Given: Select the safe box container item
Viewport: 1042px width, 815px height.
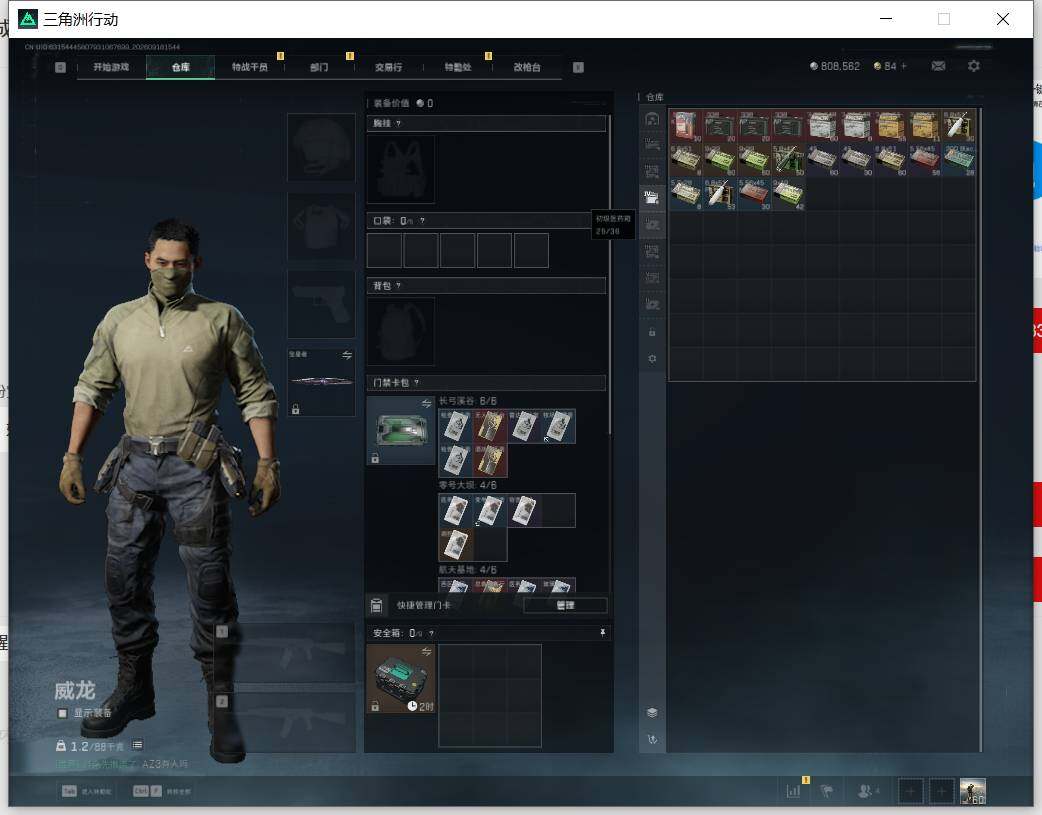Looking at the screenshot, I should tap(401, 679).
